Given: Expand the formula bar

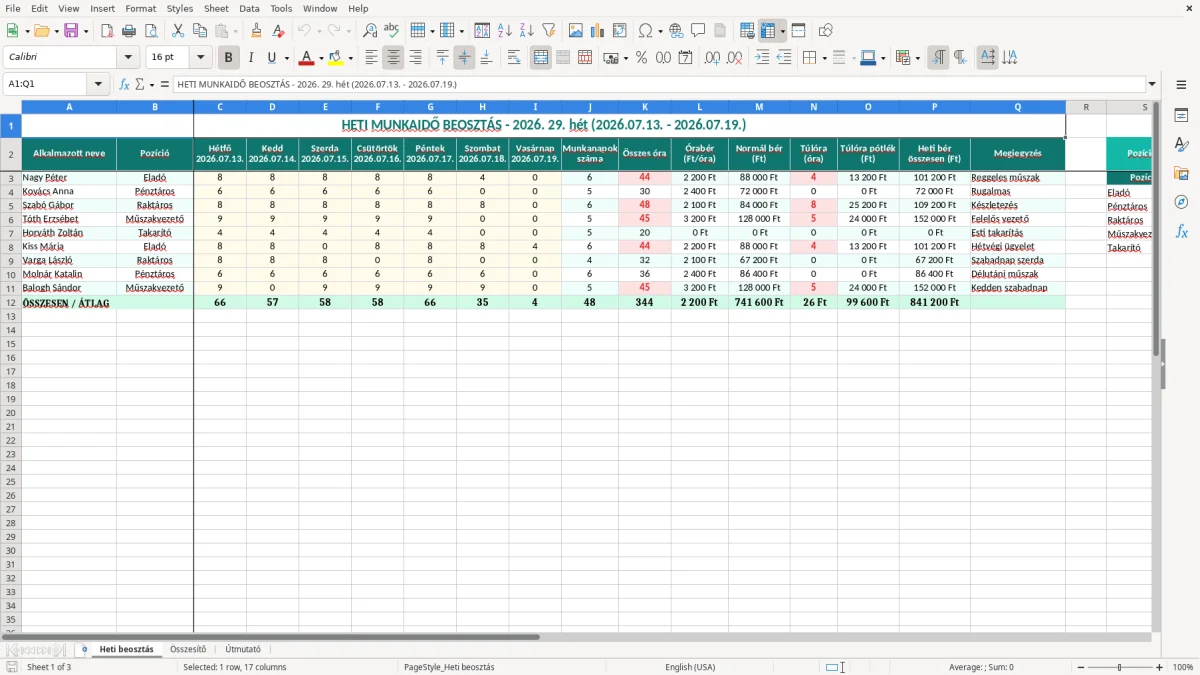Looking at the screenshot, I should 1153,84.
